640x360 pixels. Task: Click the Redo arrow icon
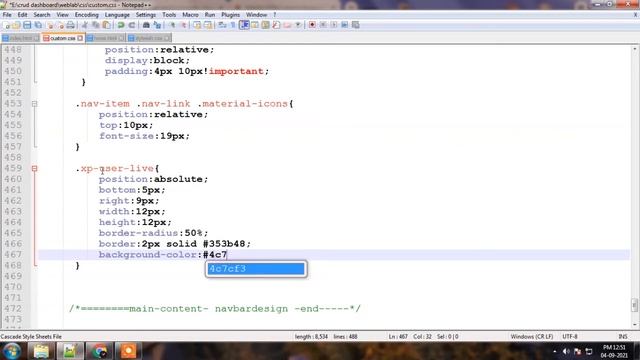pos(131,25)
